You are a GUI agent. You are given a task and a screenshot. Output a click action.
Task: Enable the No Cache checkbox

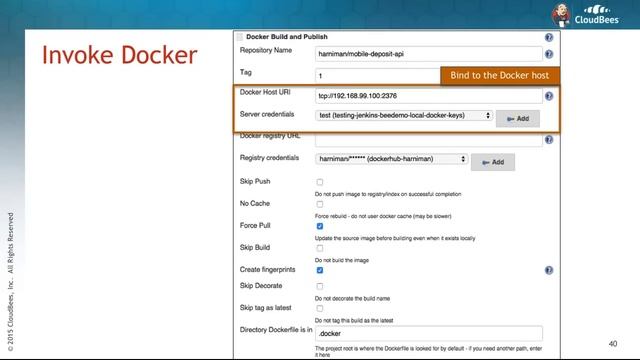320,204
